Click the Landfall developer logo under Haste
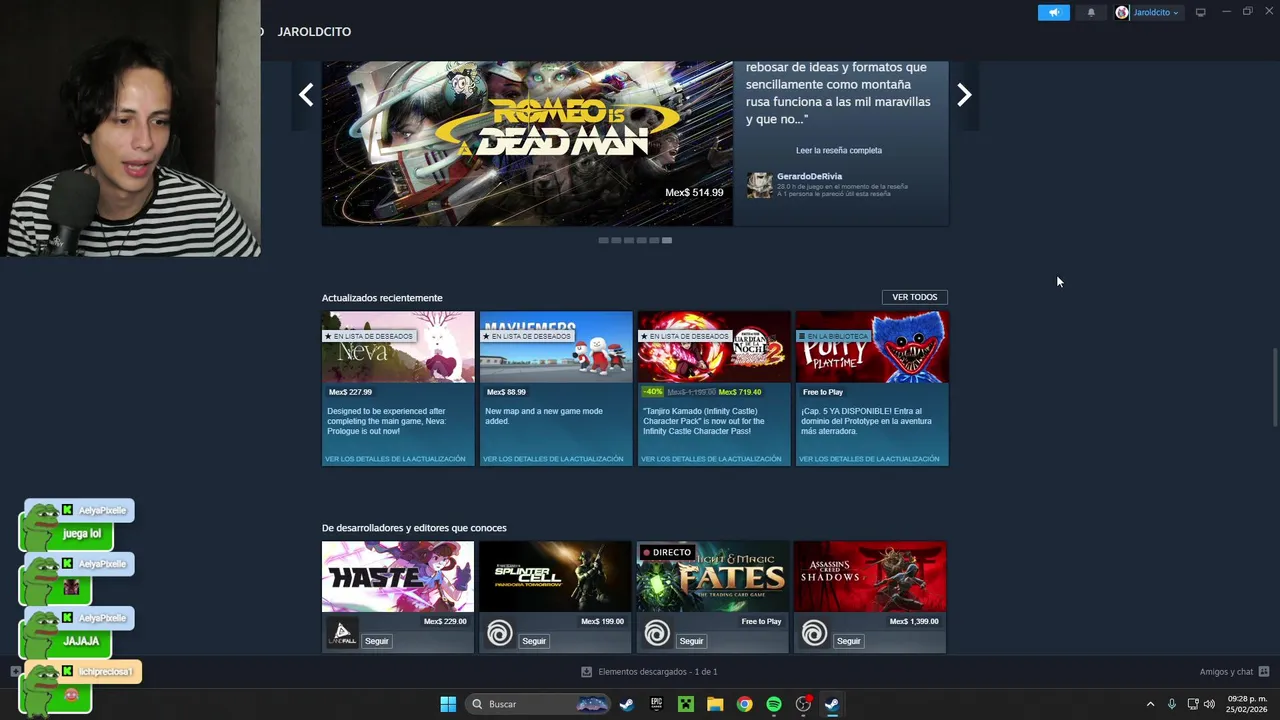 point(342,633)
